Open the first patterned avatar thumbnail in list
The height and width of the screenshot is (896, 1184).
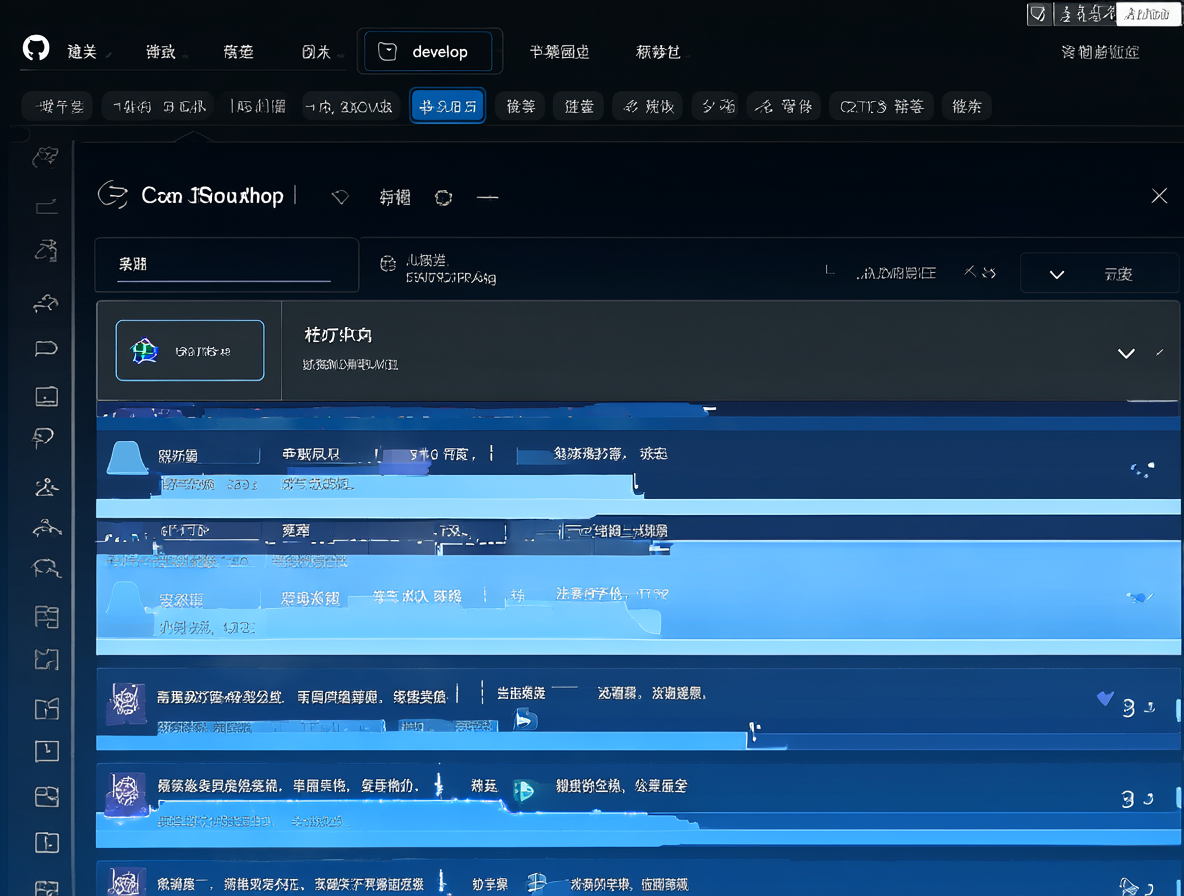125,703
